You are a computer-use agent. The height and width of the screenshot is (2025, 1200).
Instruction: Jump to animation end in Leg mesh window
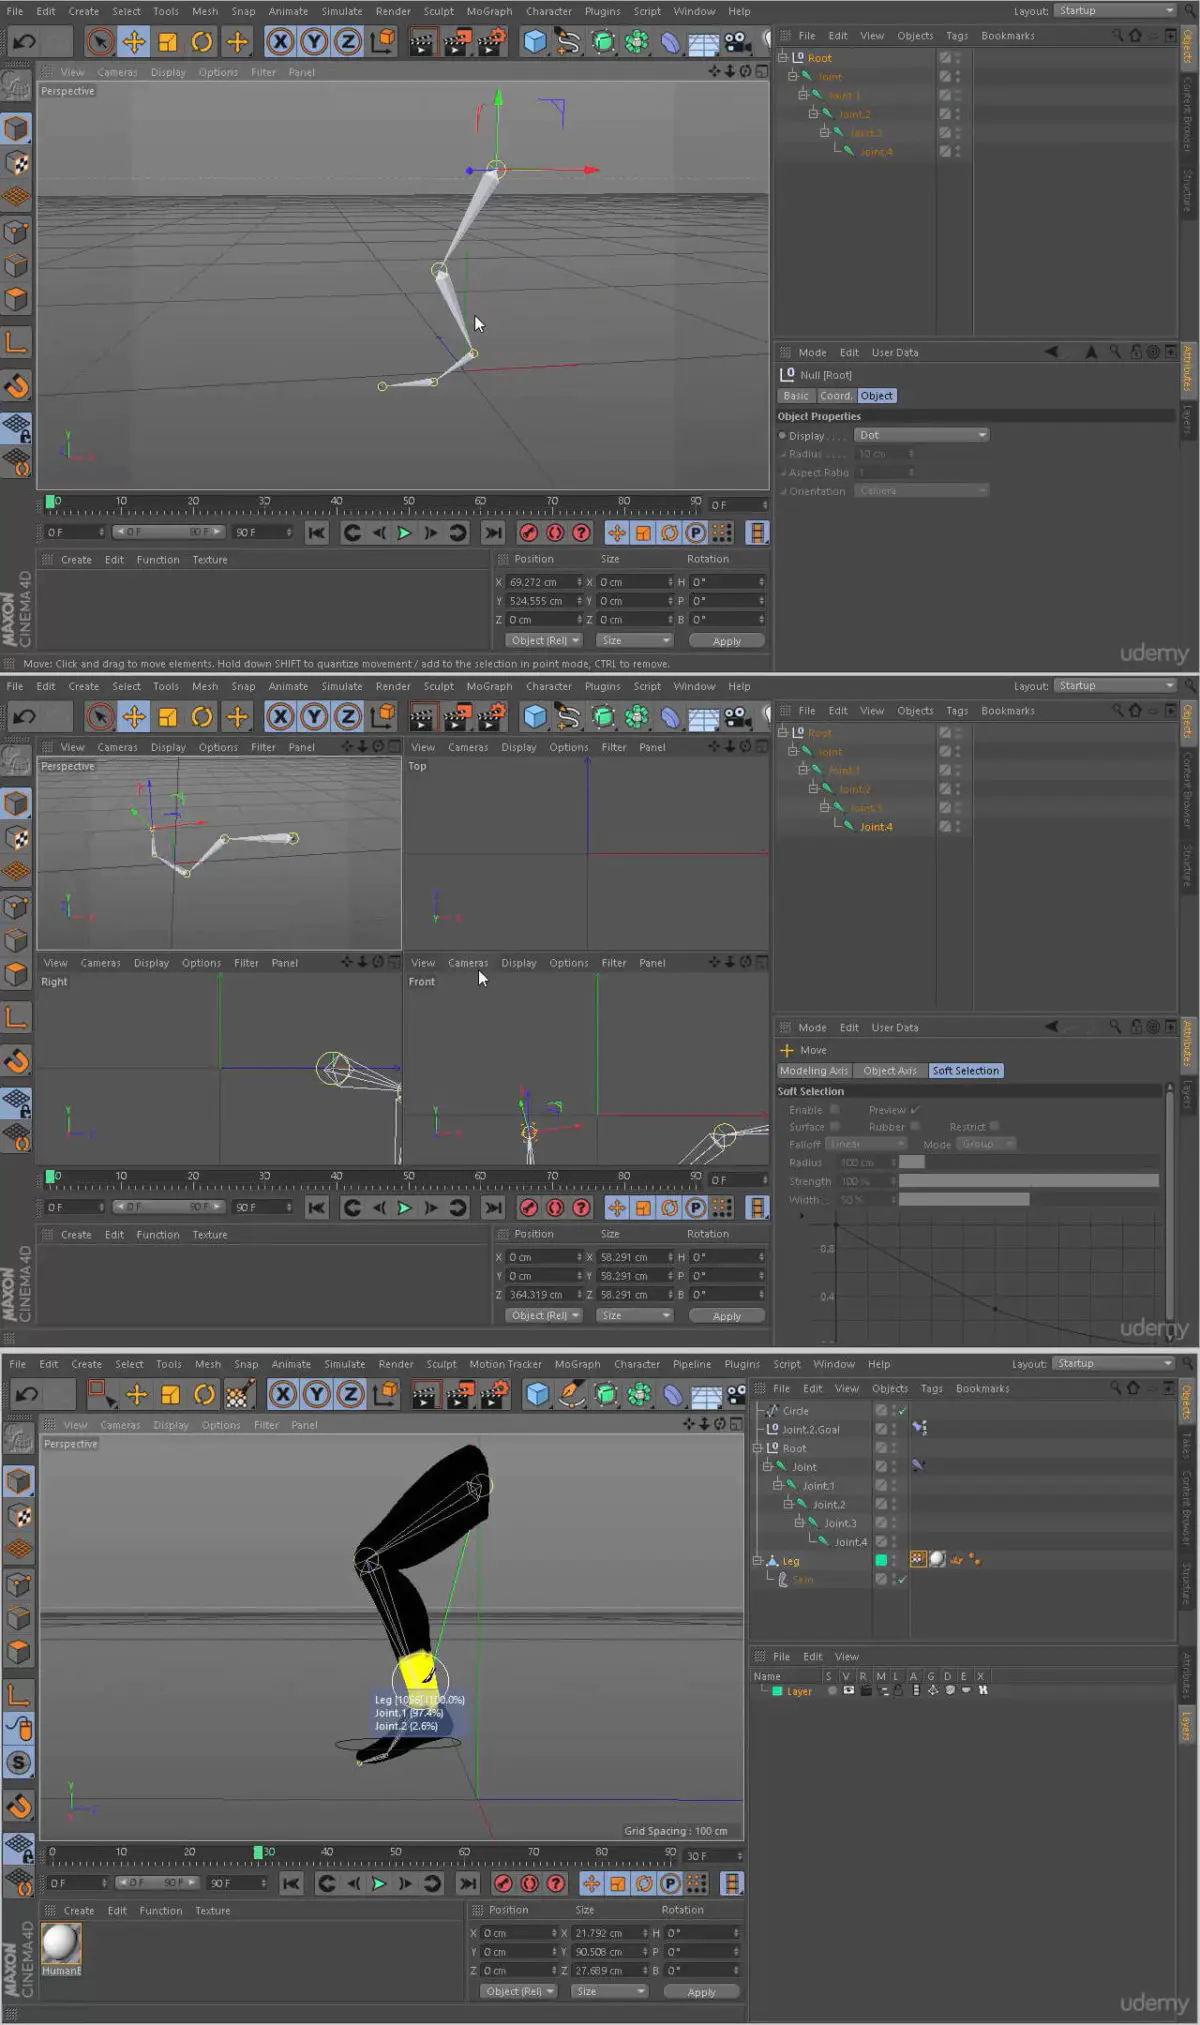point(467,1883)
